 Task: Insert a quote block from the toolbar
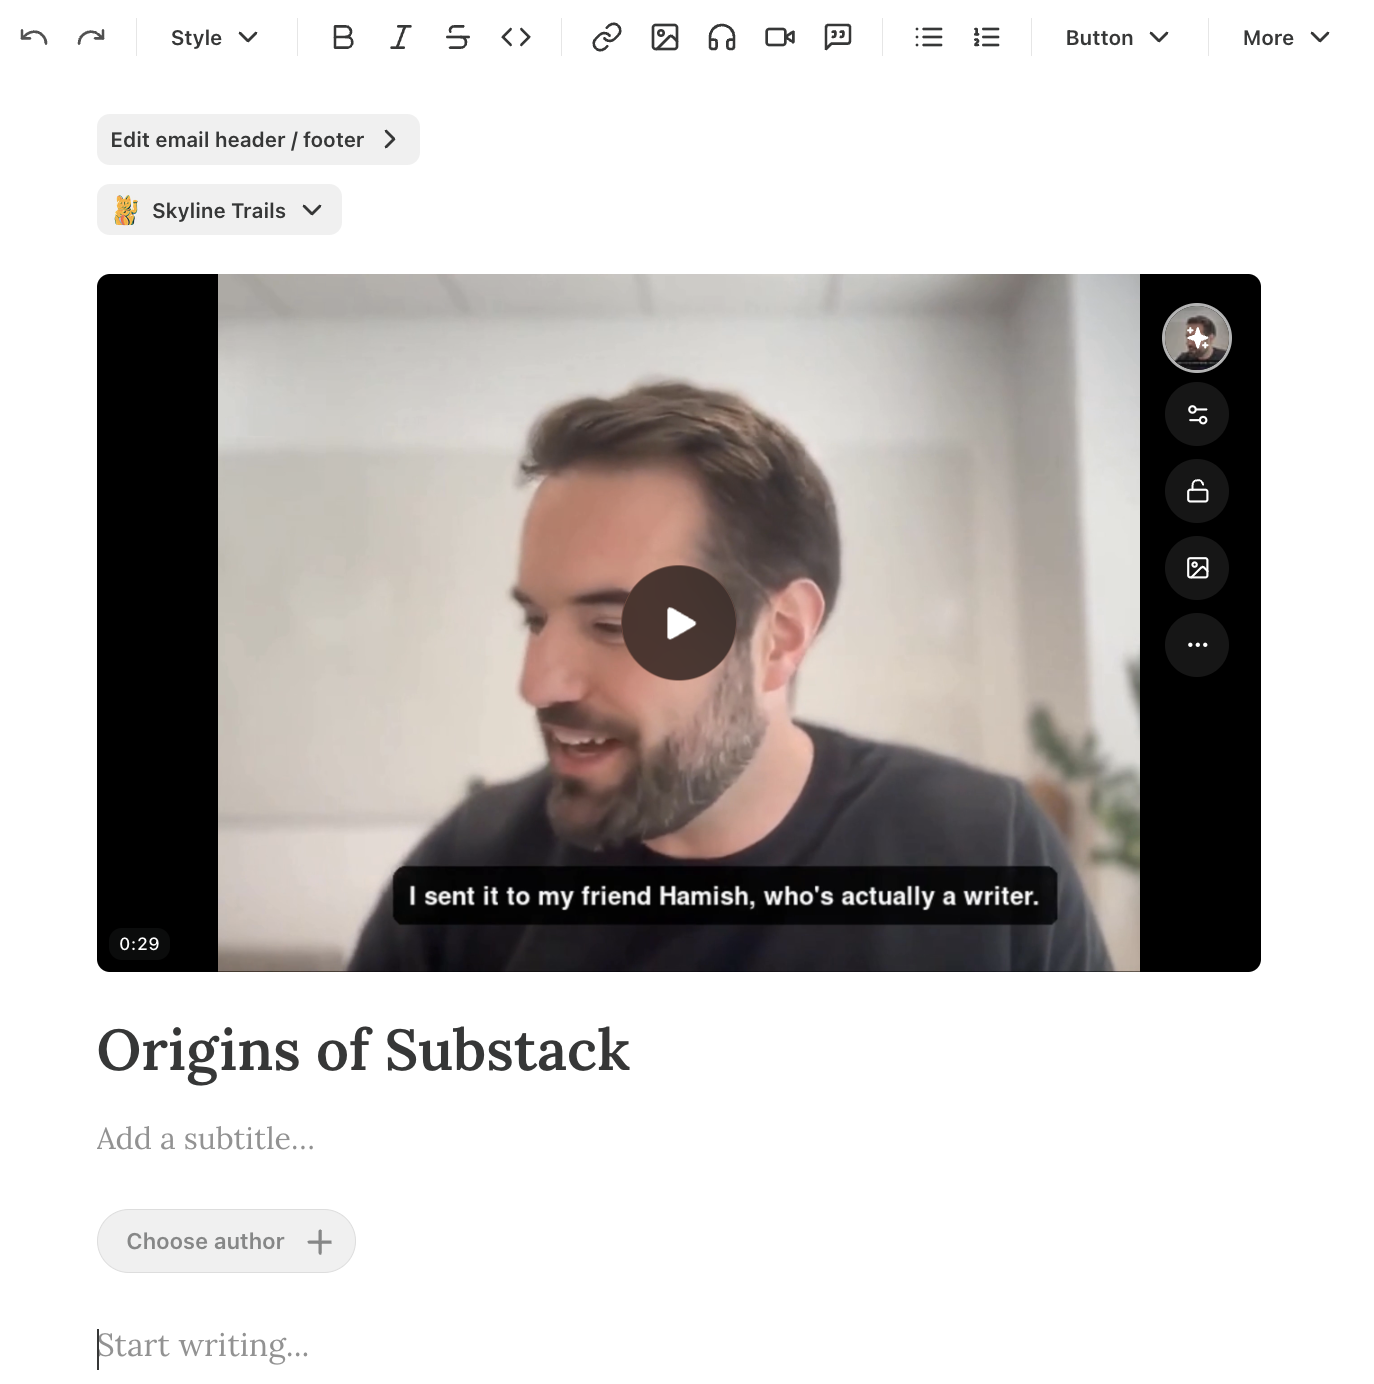coord(838,38)
